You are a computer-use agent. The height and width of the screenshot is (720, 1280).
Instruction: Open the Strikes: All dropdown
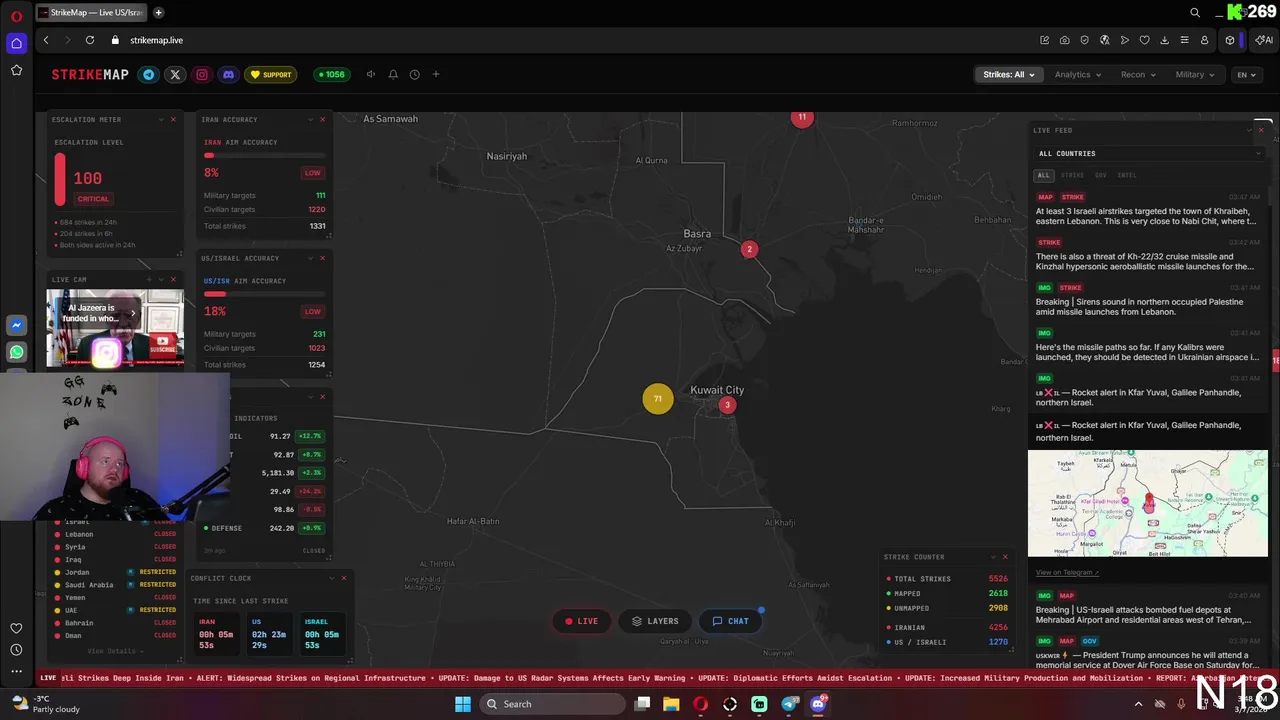(x=1008, y=75)
